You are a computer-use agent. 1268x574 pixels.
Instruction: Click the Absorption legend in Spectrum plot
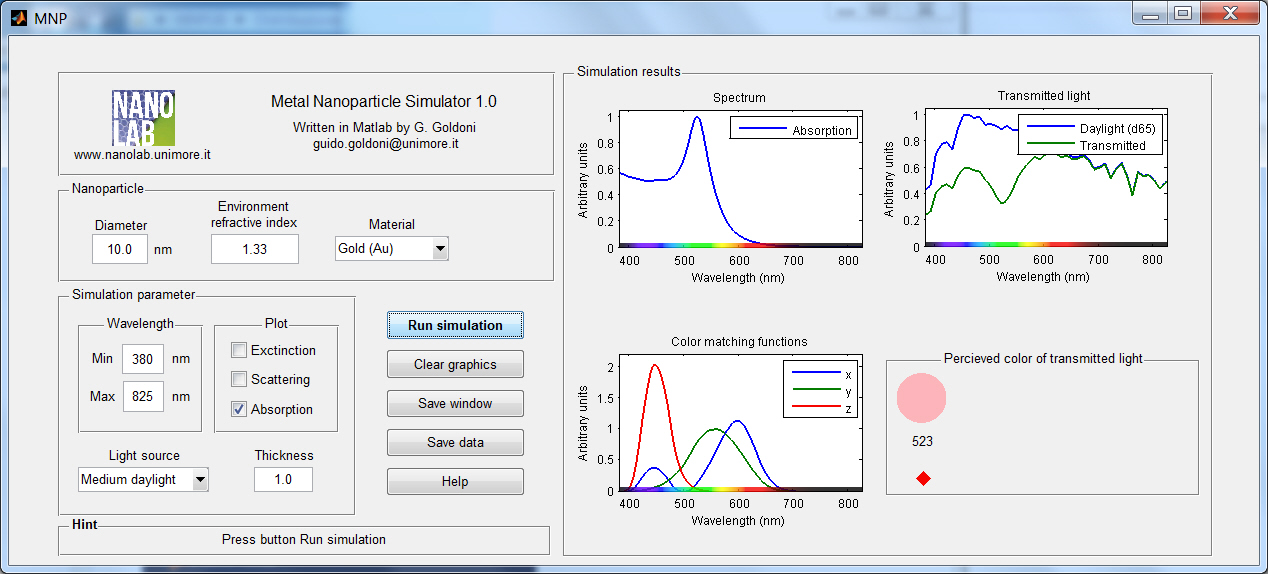click(794, 130)
